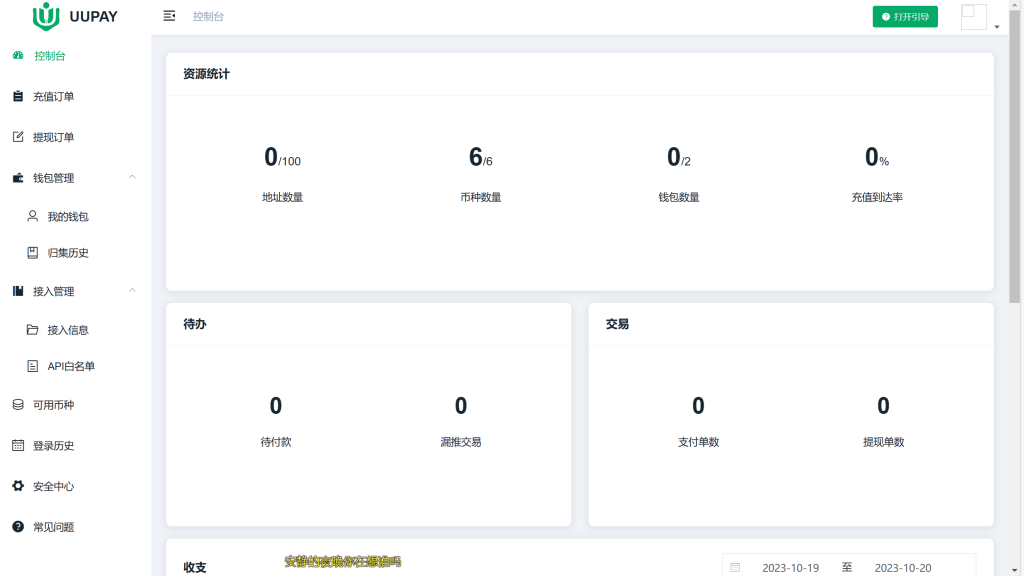Open the user avatar dropdown arrow
Screen dimensions: 1024x576
pyautogui.click(x=996, y=27)
